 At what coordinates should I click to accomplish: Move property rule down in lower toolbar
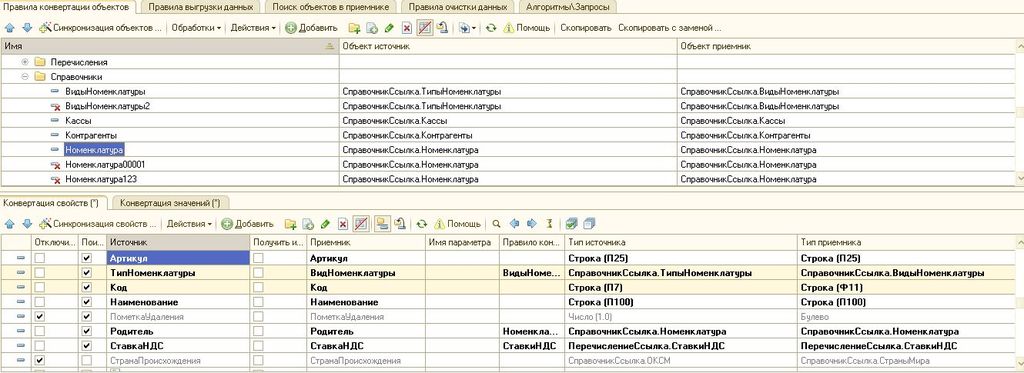pos(27,223)
